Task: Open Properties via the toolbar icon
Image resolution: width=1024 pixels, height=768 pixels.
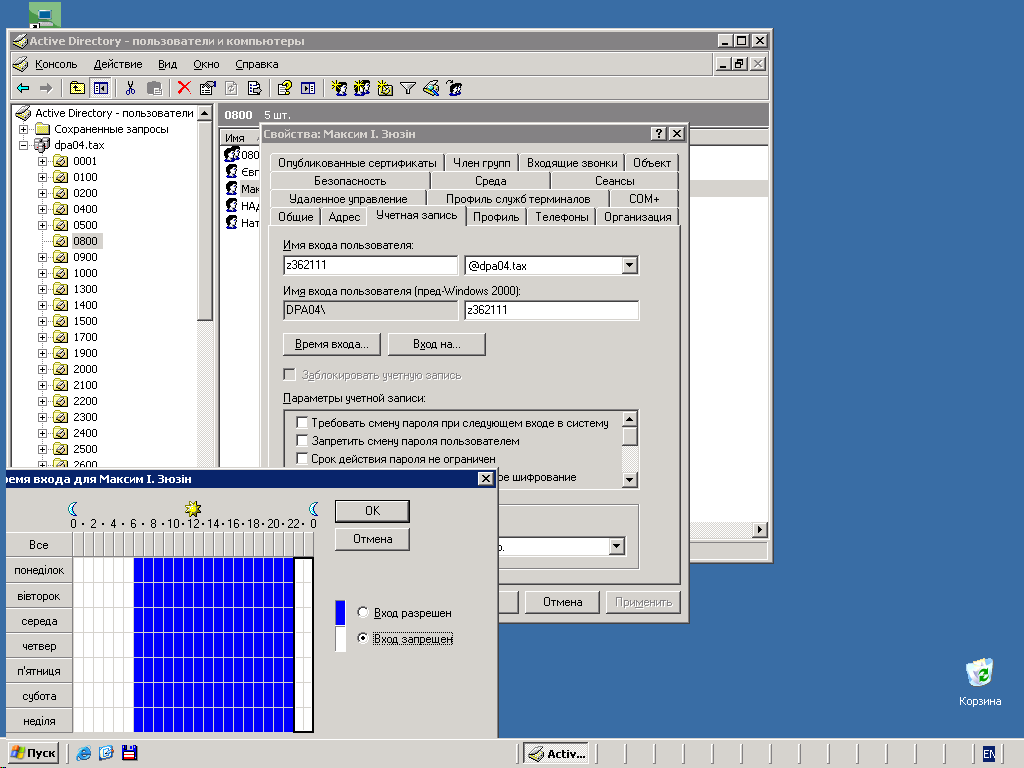Action: (208, 88)
